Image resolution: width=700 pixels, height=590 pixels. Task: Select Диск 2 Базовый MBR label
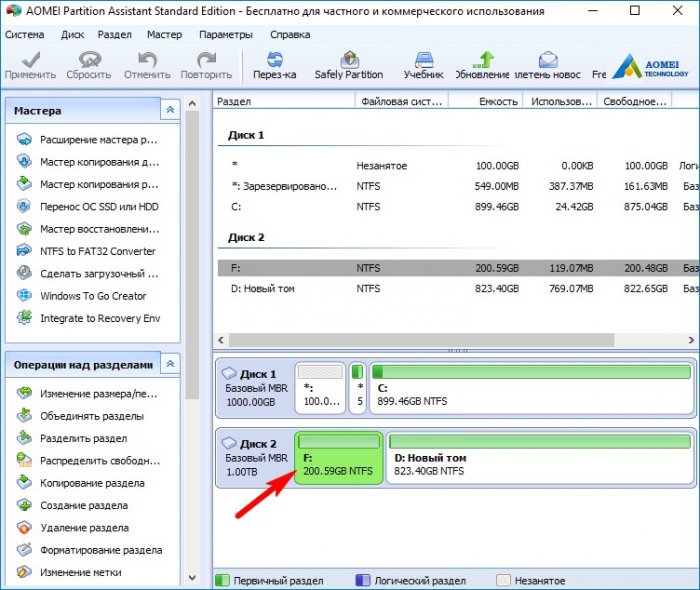254,458
